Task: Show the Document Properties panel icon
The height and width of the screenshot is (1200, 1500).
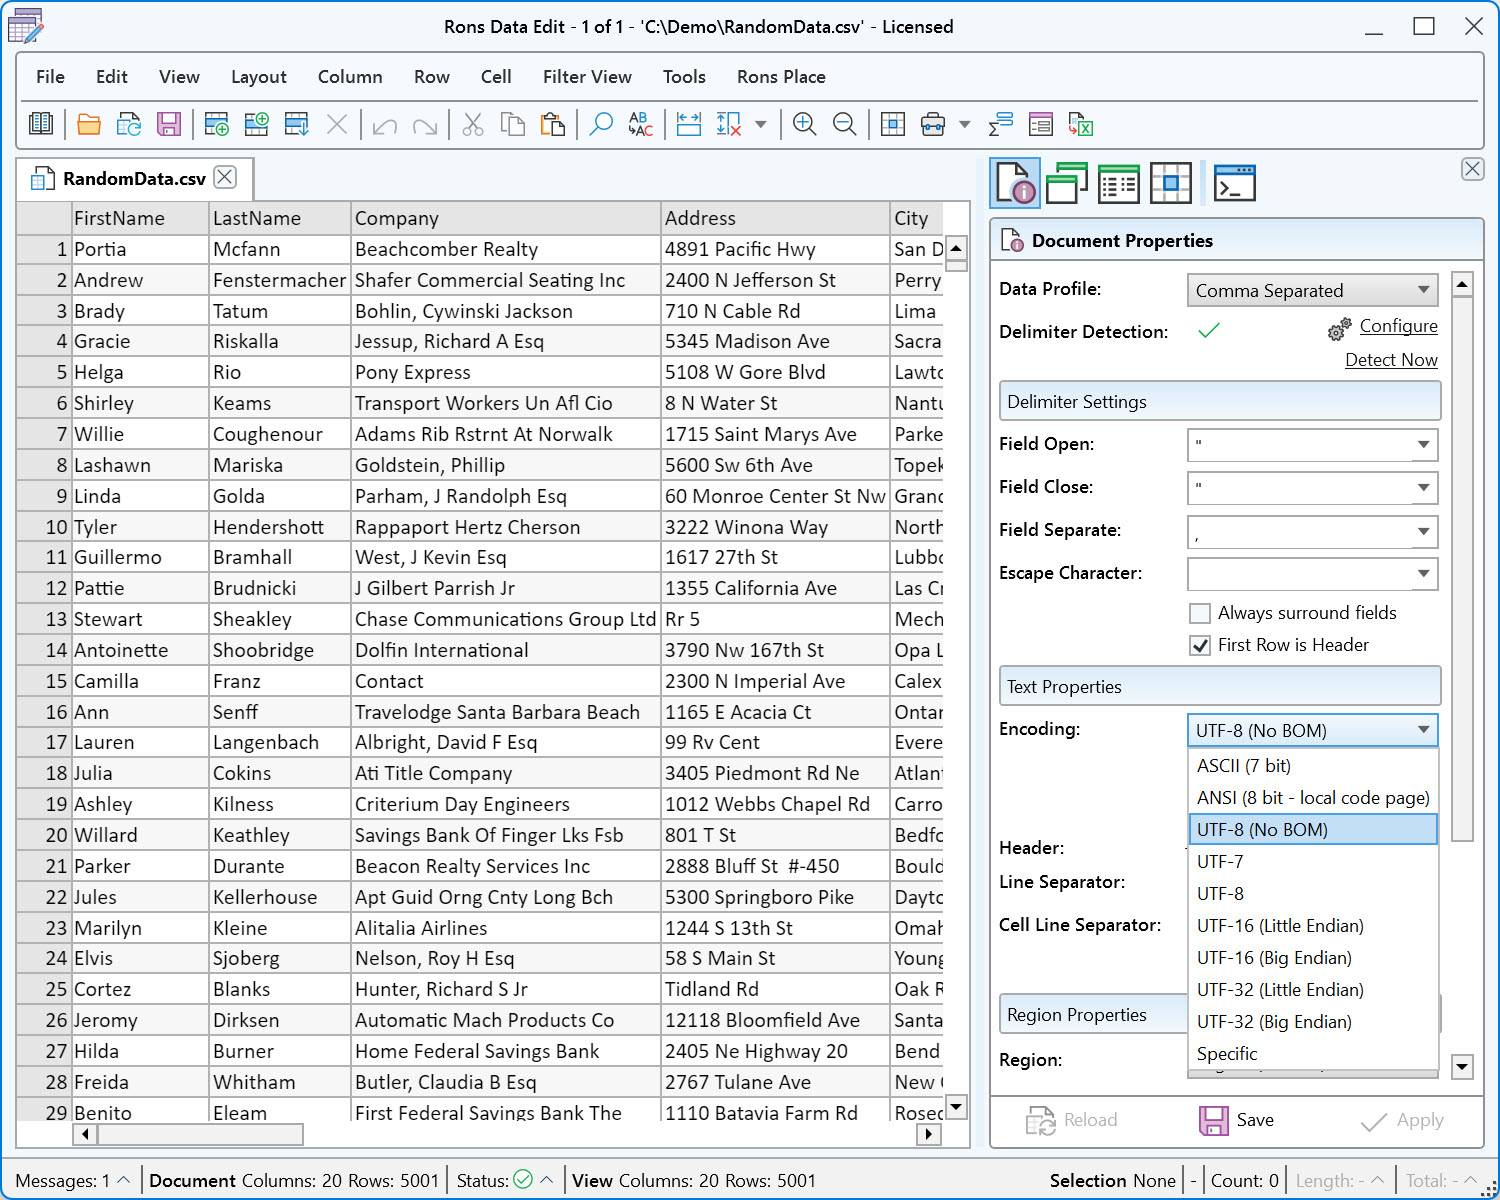Action: click(1016, 183)
